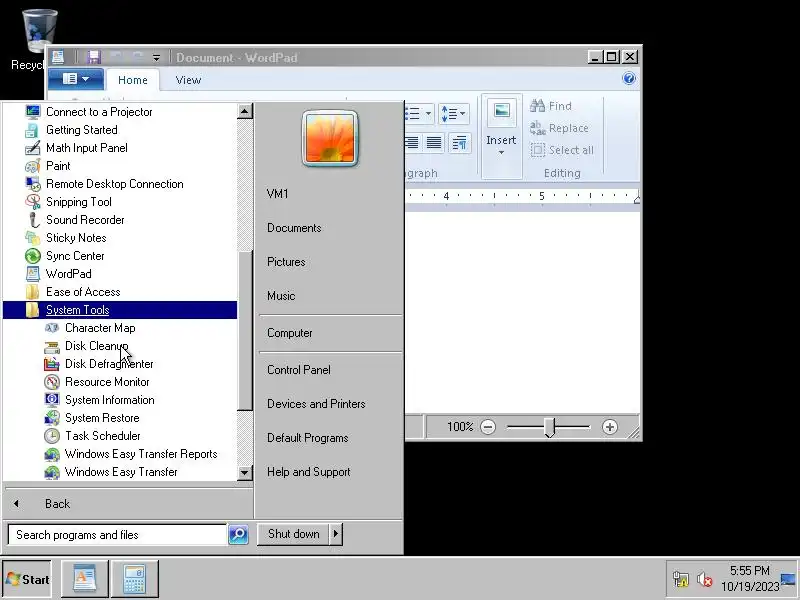Open the VM1 user folder
Viewport: 800px width, 600px height.
pyautogui.click(x=278, y=194)
